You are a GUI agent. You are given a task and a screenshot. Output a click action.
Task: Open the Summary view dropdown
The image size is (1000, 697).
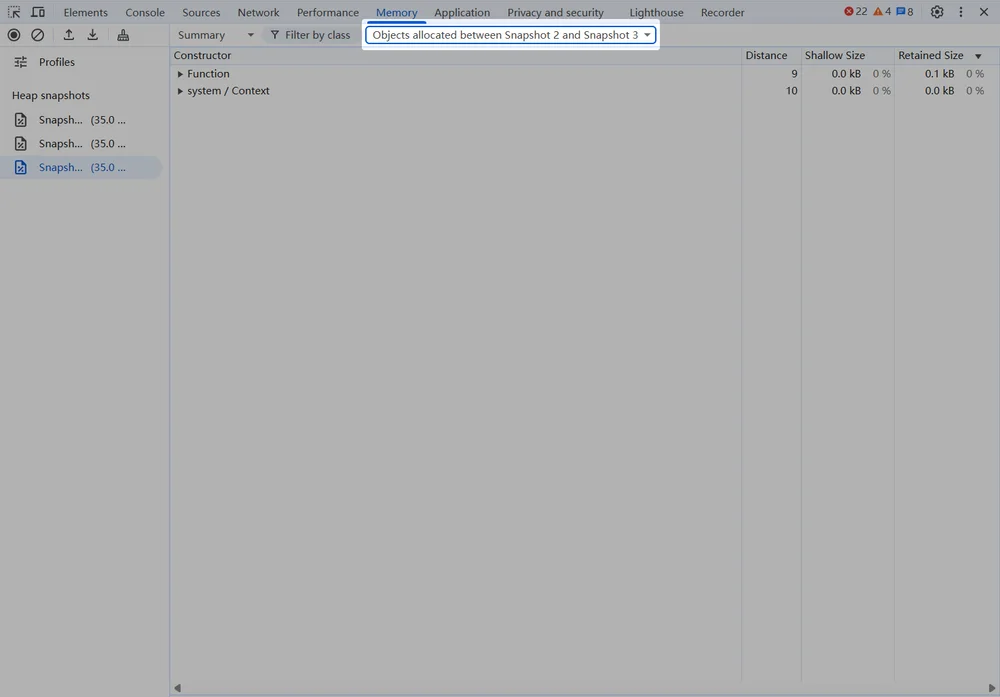point(216,35)
